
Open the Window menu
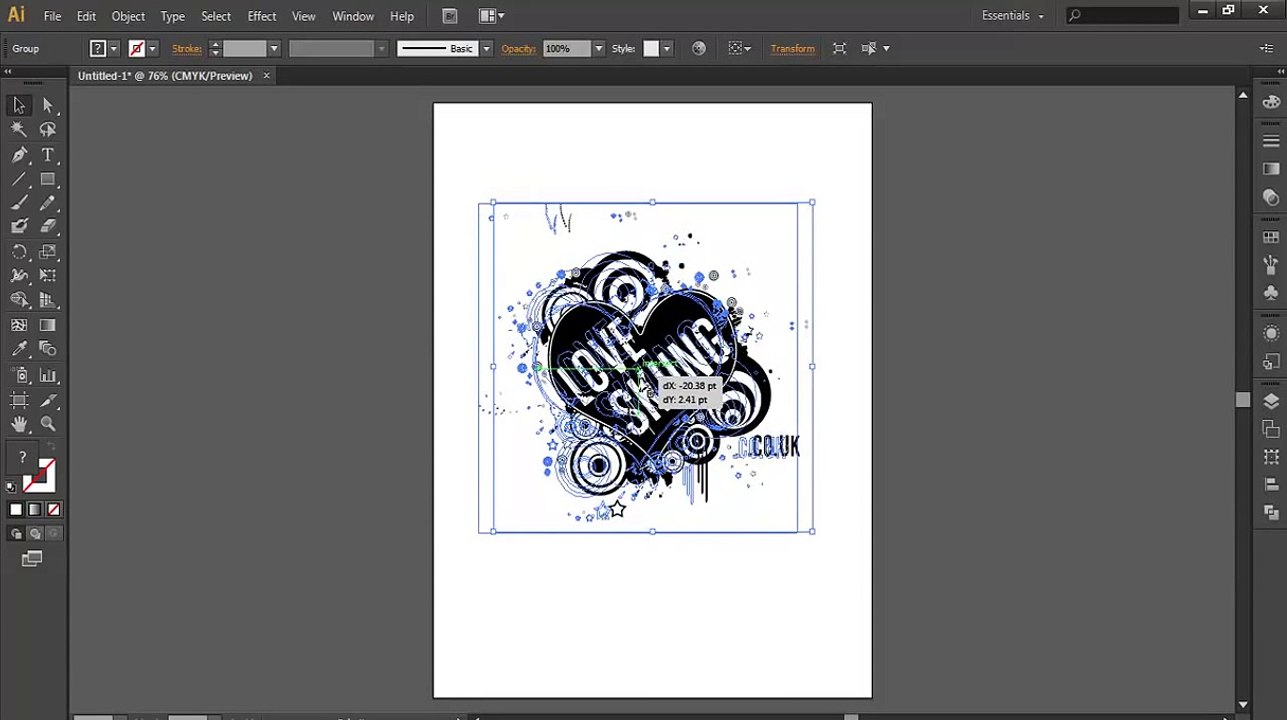(x=353, y=16)
